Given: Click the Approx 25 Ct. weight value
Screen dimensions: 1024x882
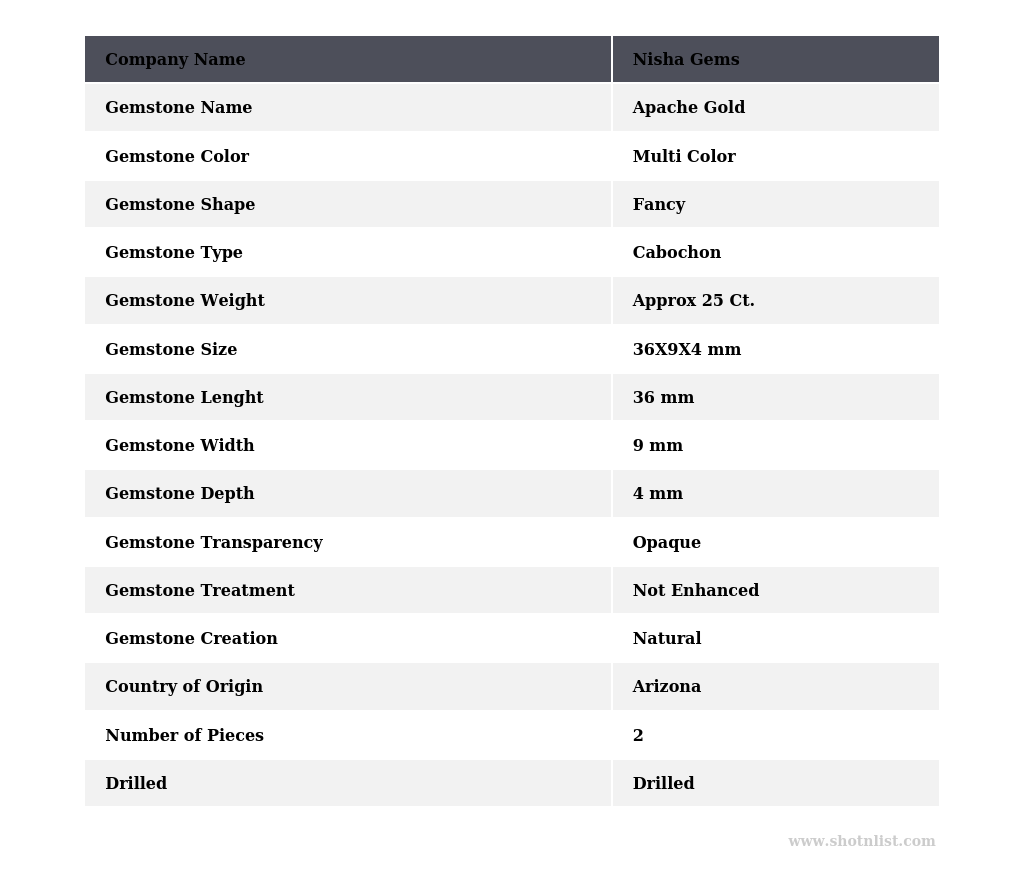Looking at the screenshot, I should coord(693,301).
